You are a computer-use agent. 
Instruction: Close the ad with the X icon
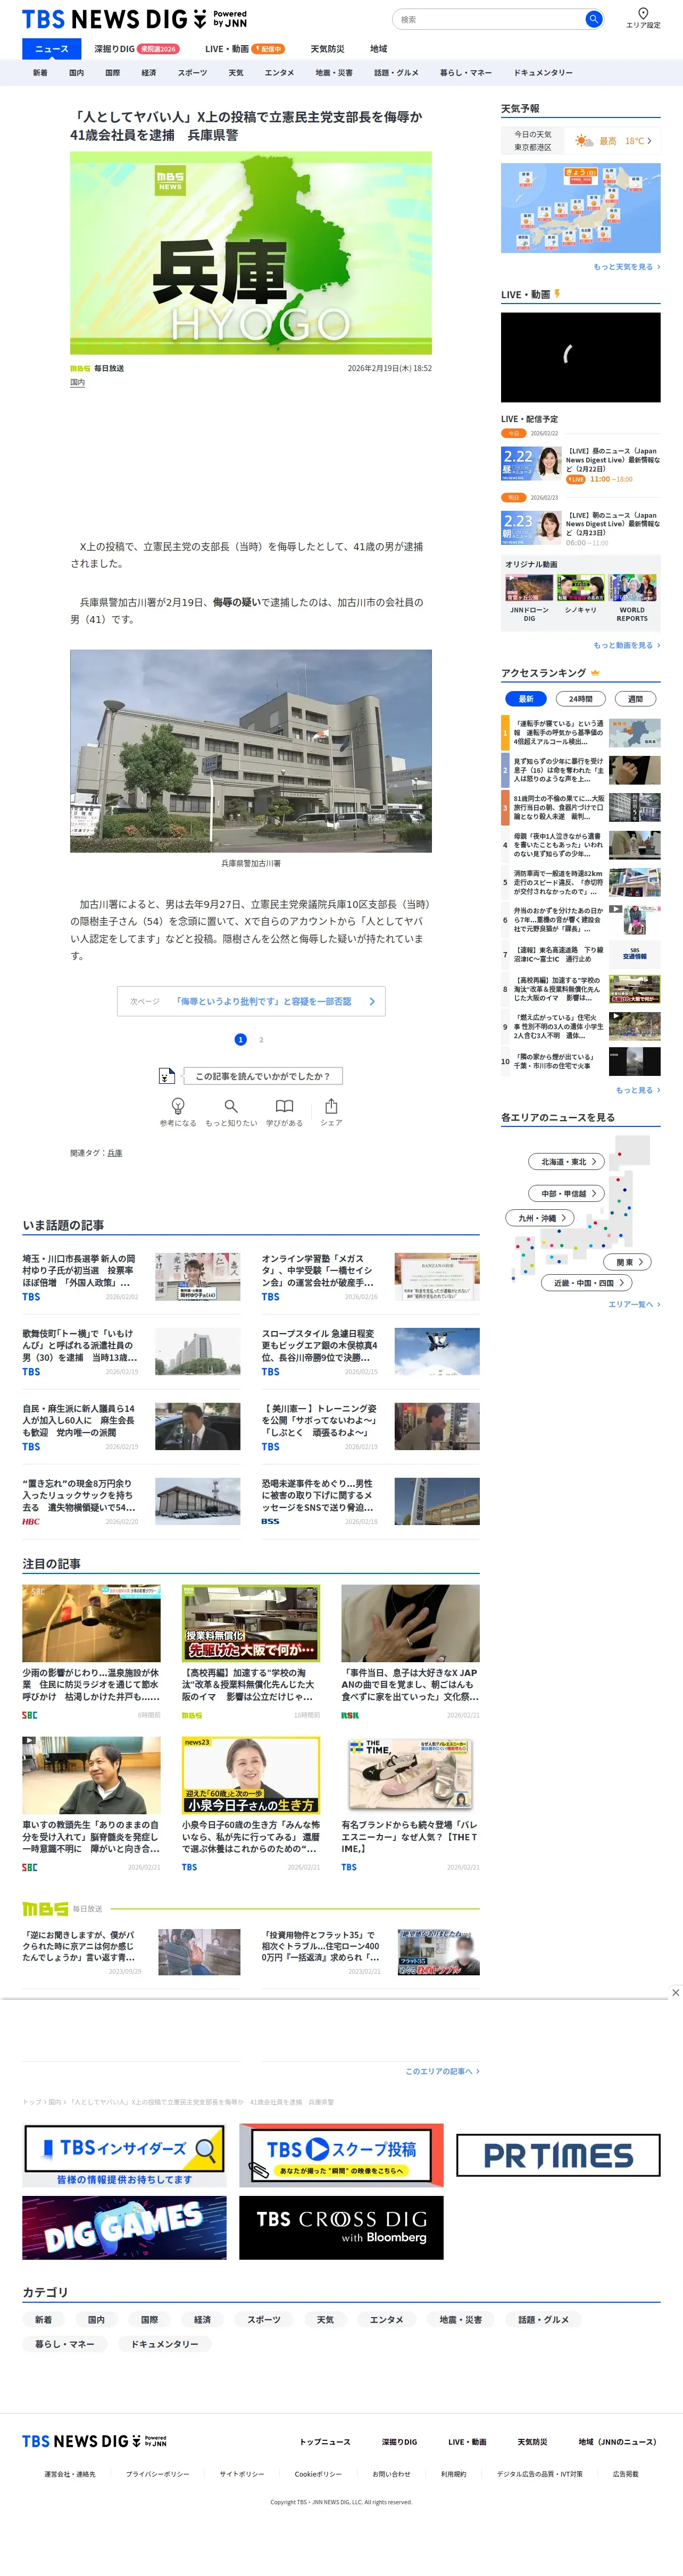click(x=675, y=1992)
